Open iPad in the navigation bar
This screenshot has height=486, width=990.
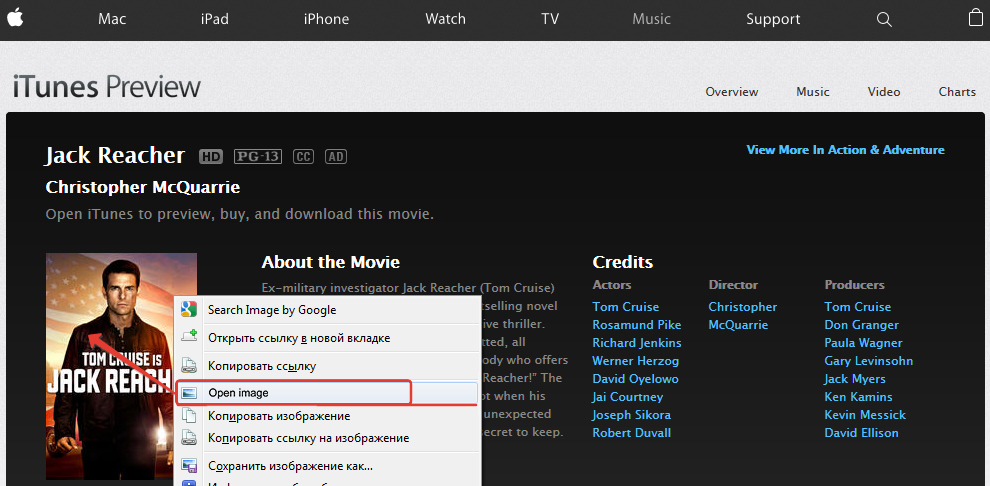[x=215, y=19]
